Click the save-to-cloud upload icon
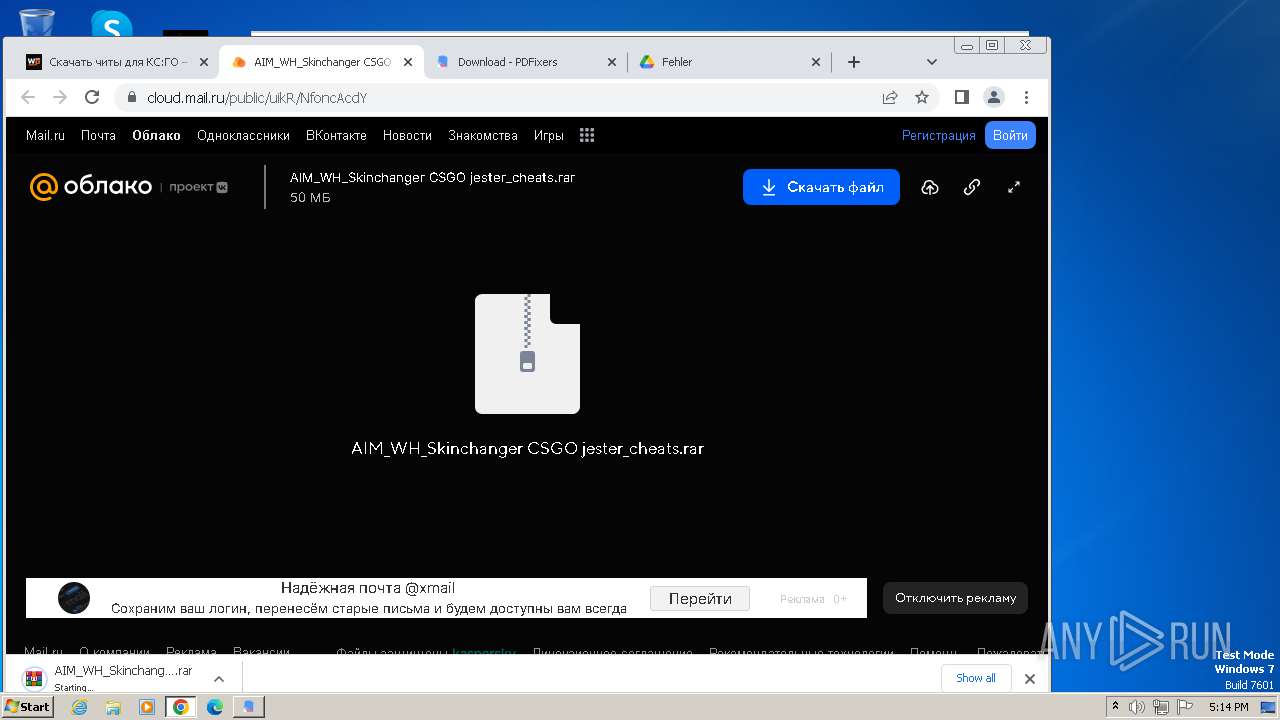The height and width of the screenshot is (720, 1280). point(930,187)
